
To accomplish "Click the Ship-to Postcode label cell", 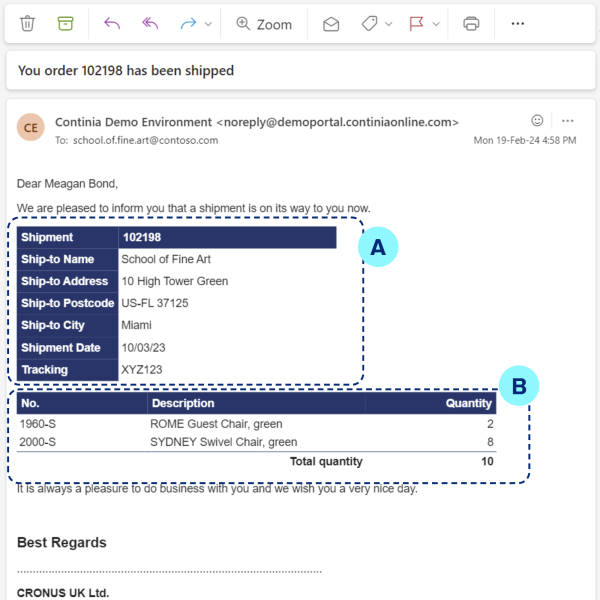I will coord(67,303).
